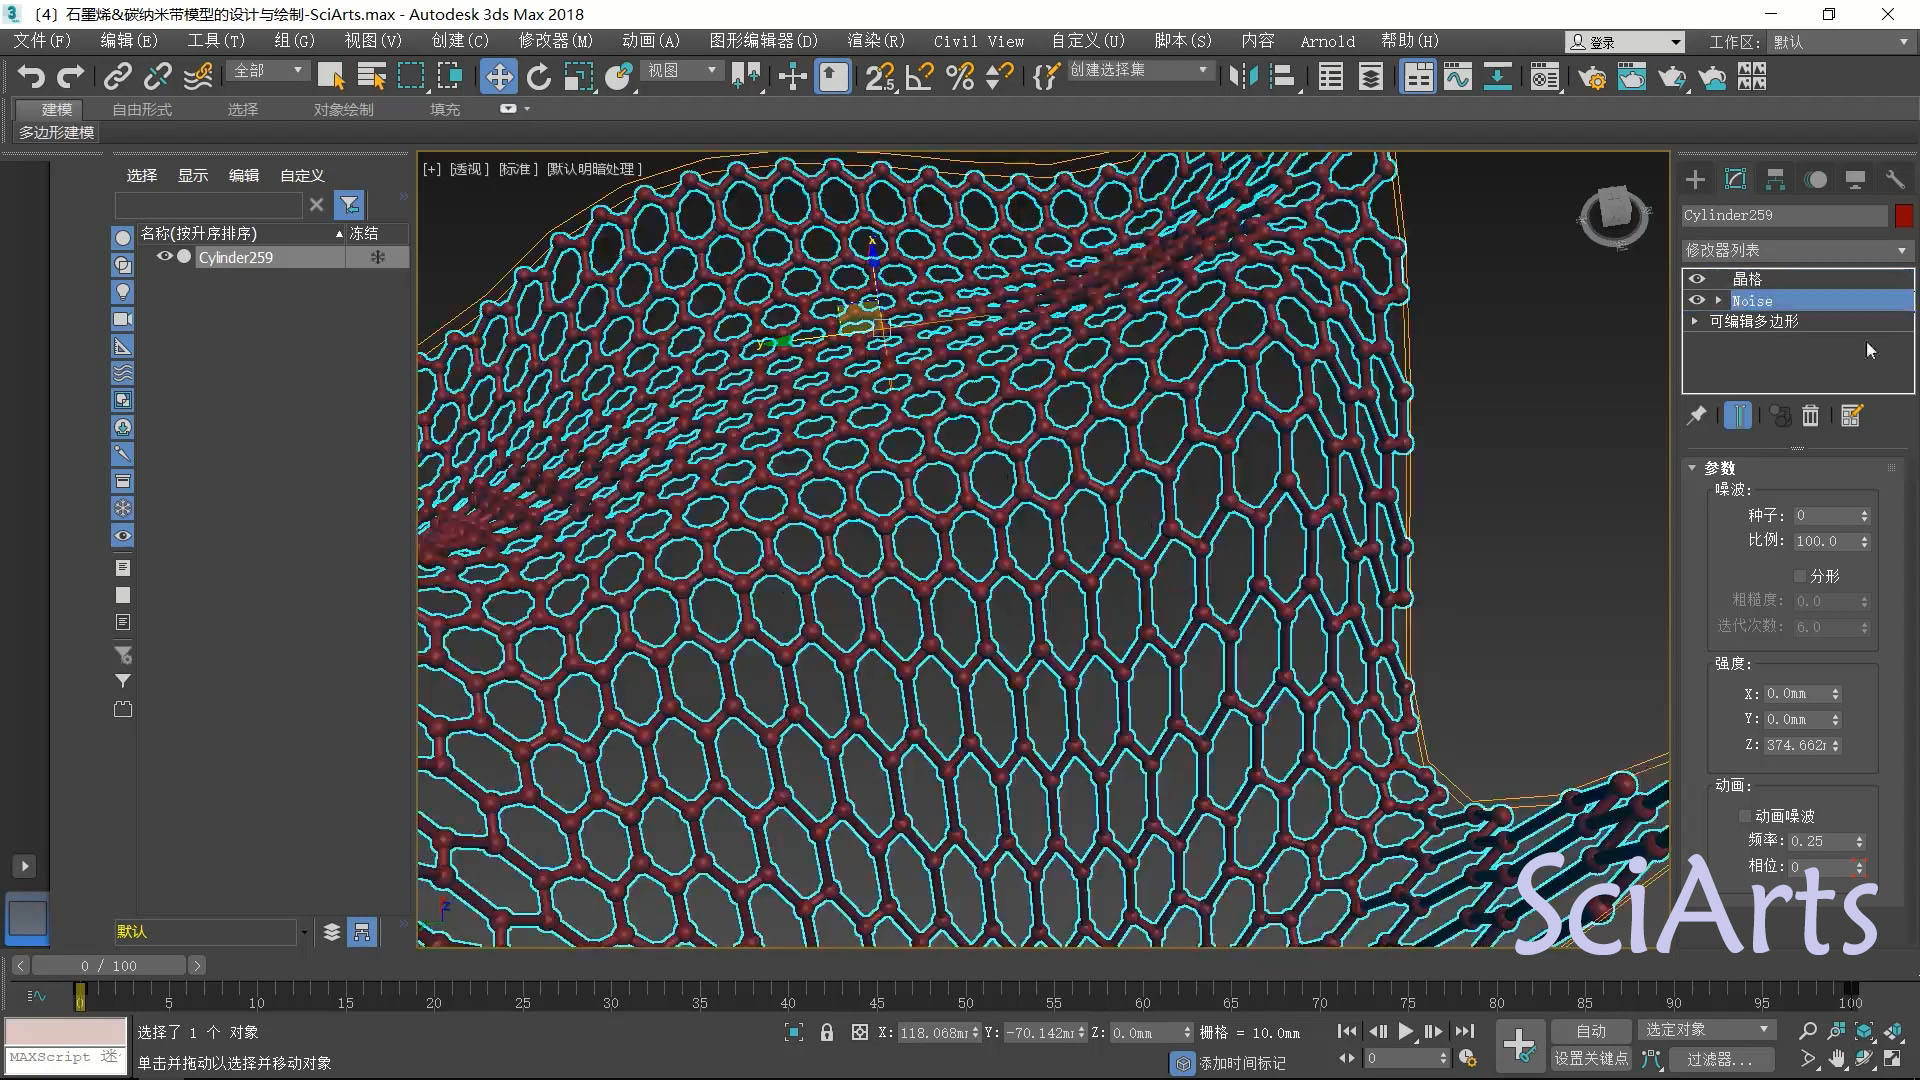Click Configure Modifier Sets icon
Viewport: 1920px width, 1080px height.
point(1851,415)
